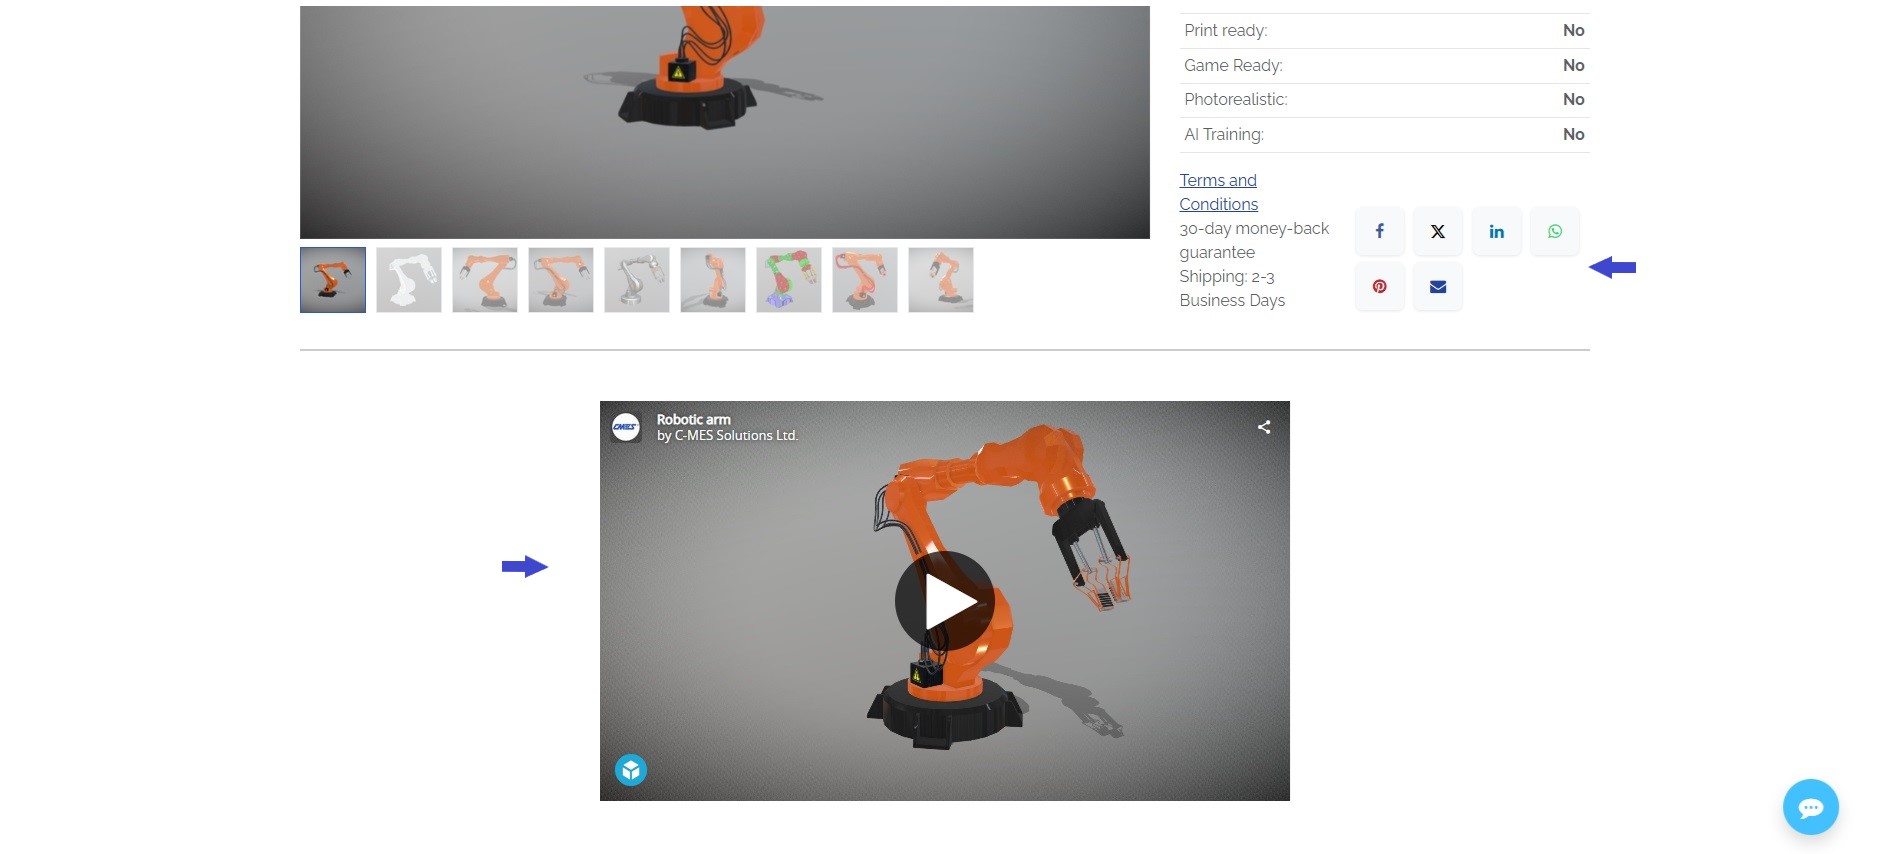The width and height of the screenshot is (1889, 854).
Task: Click the Sketchfab logo in the viewer
Action: pos(630,770)
